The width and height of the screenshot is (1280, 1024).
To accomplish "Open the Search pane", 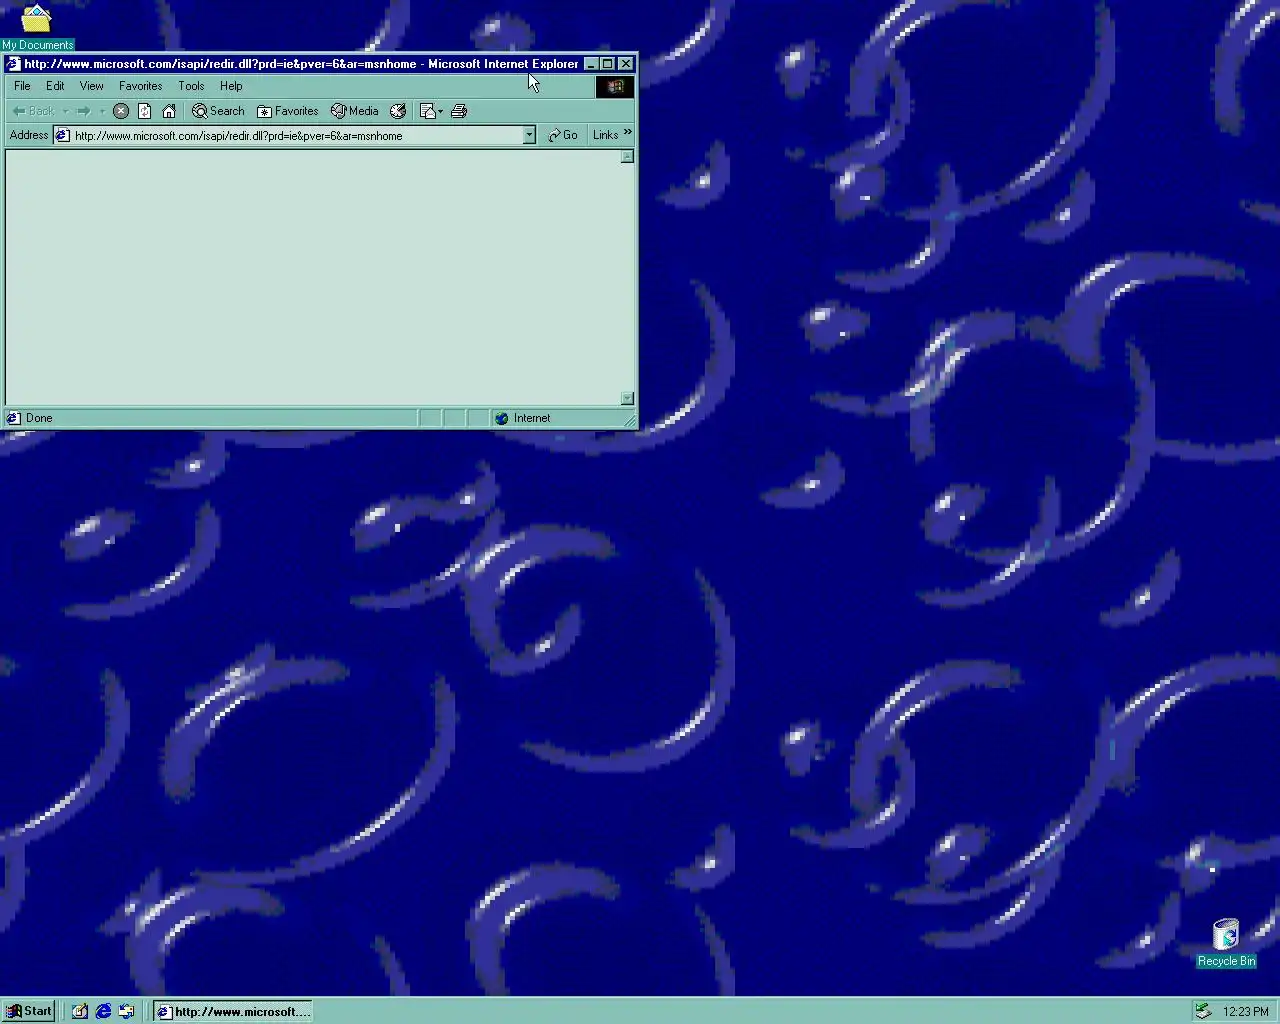I will pyautogui.click(x=218, y=111).
